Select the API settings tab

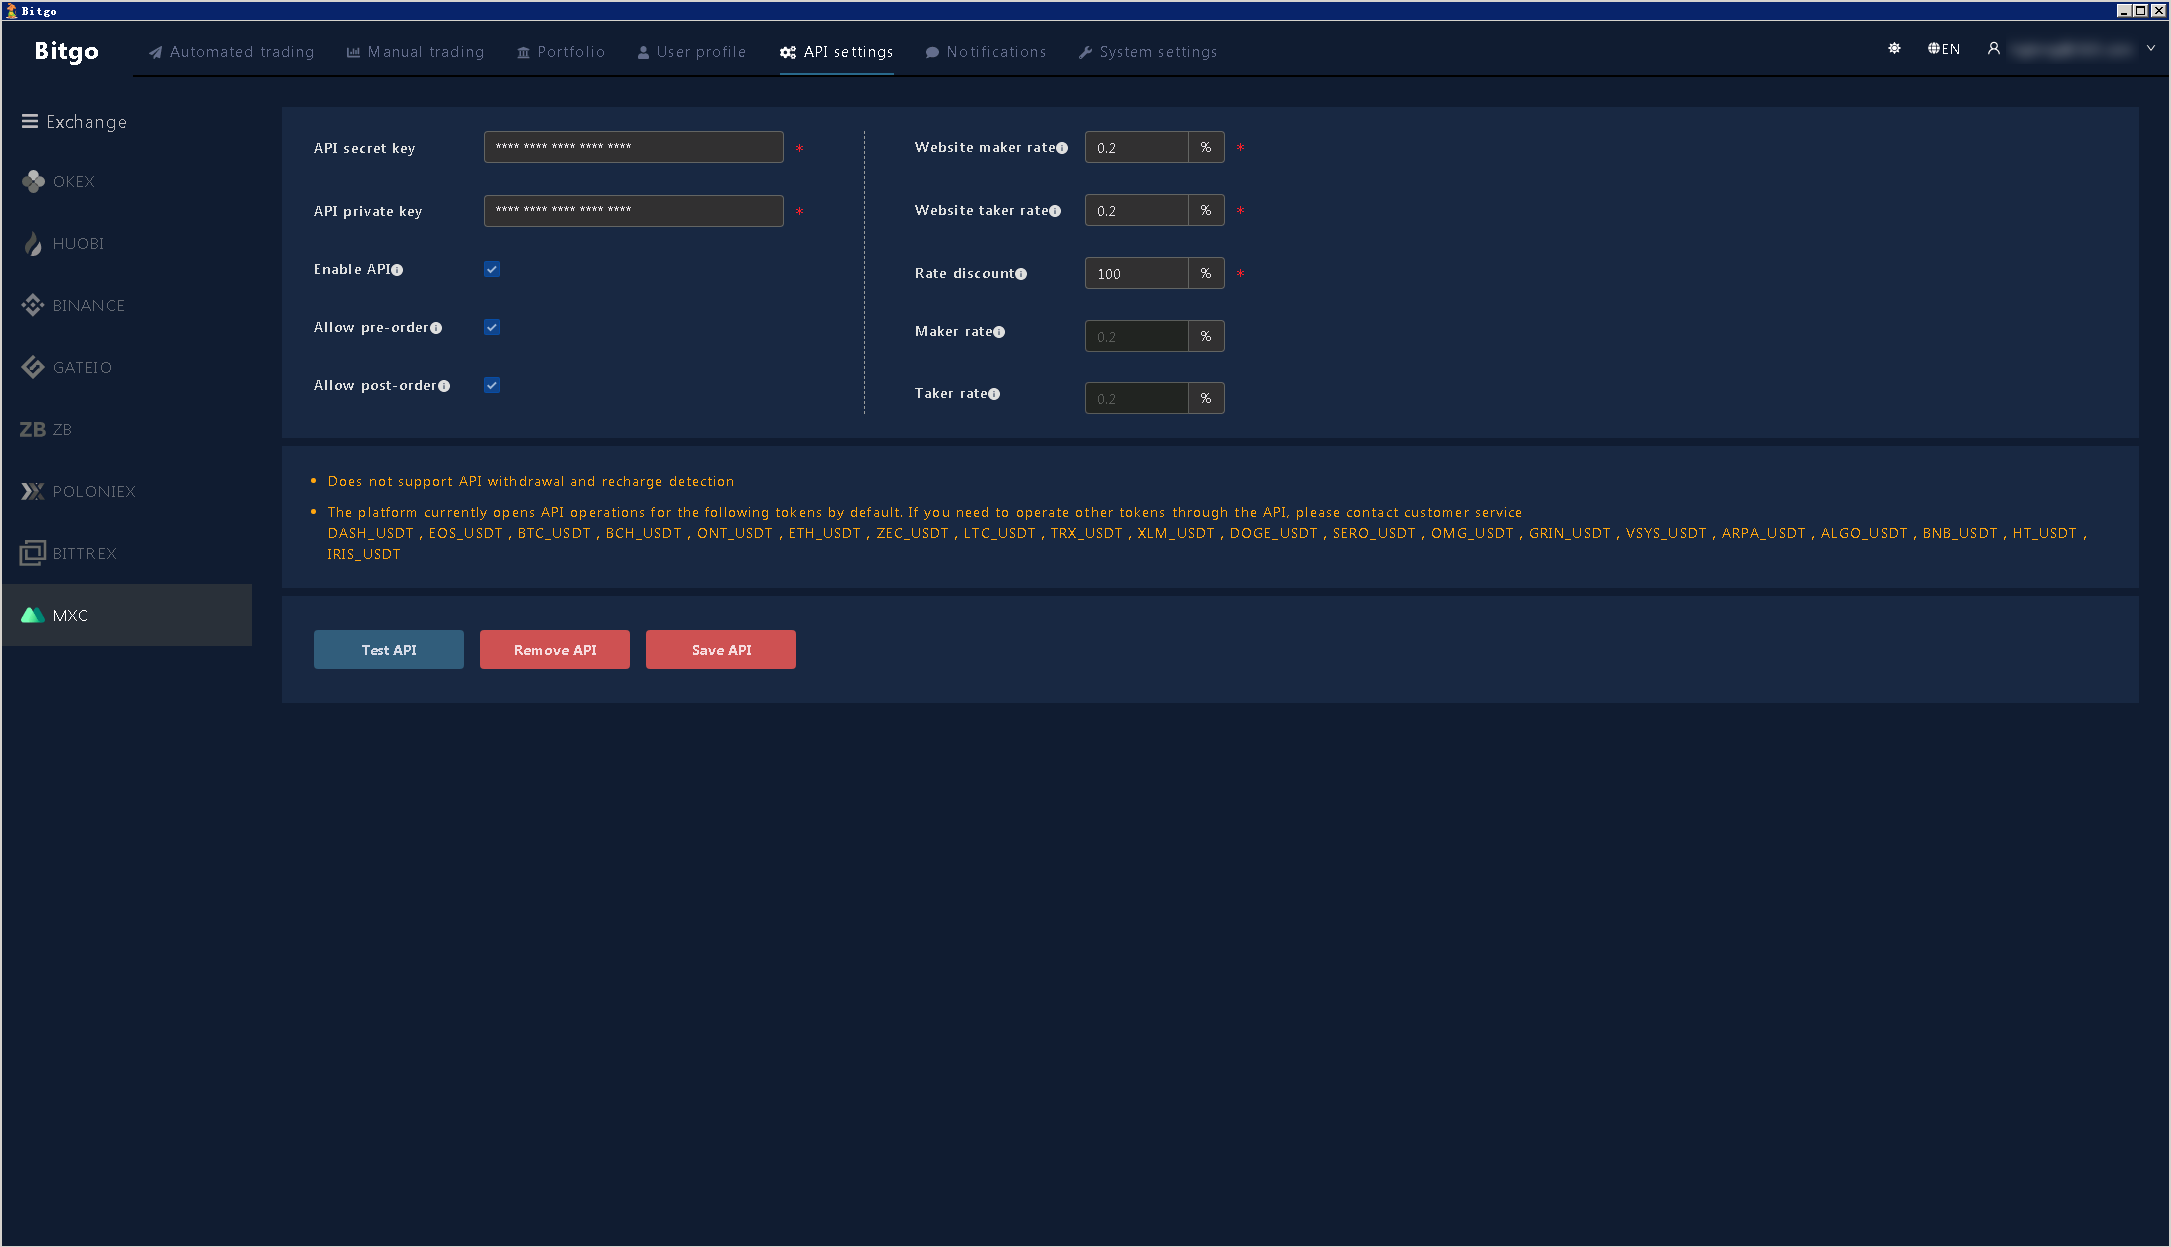(837, 52)
